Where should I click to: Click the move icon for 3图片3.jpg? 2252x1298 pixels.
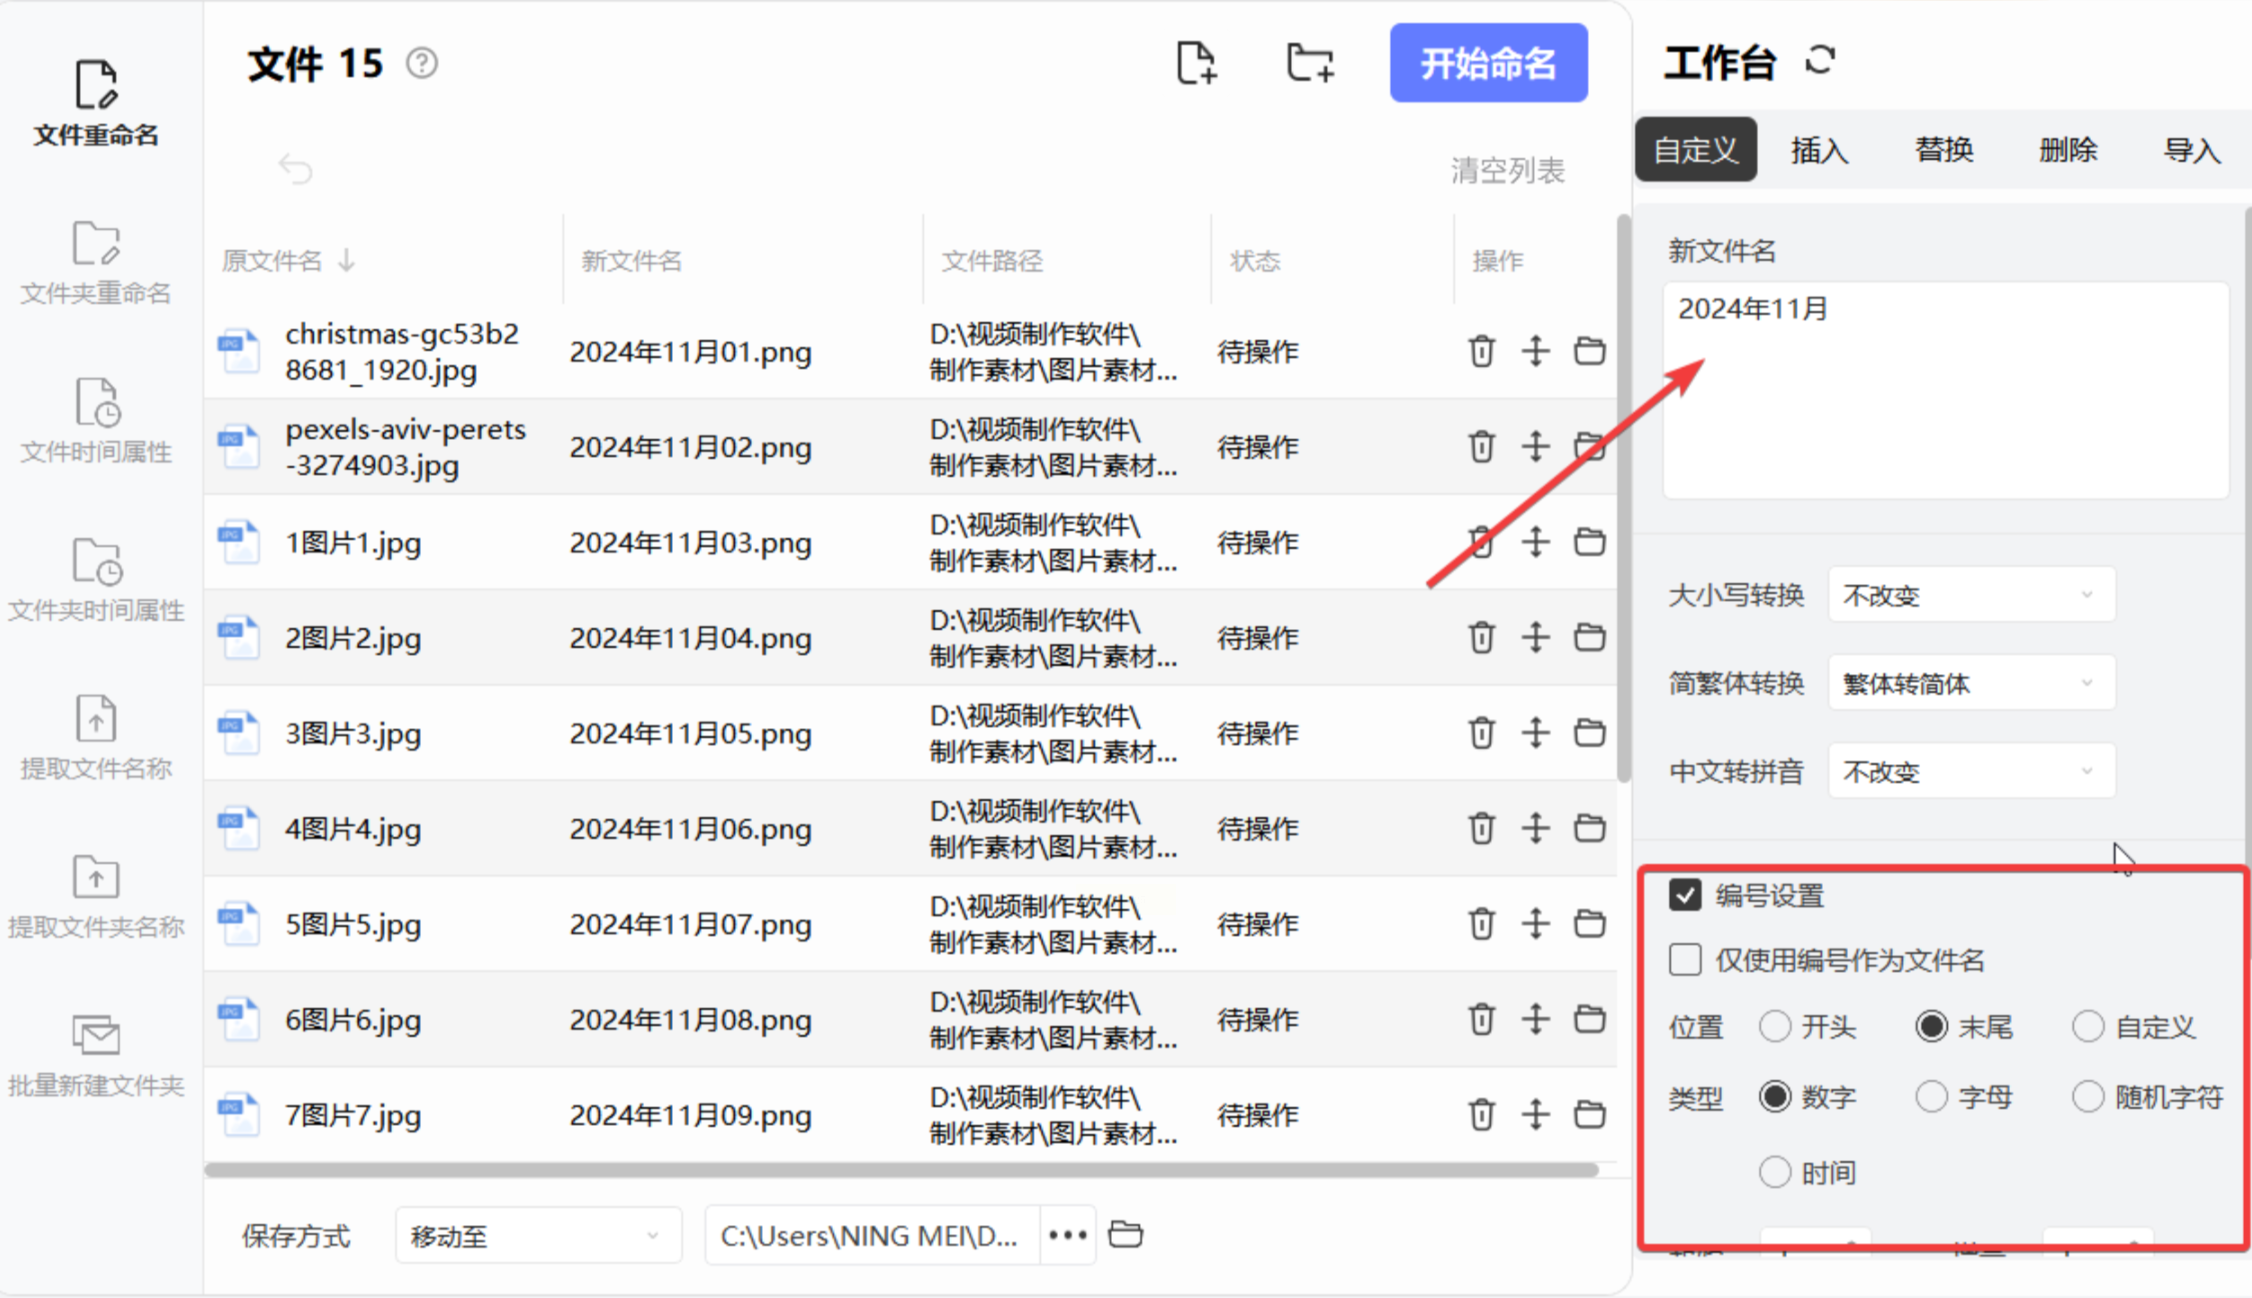tap(1535, 733)
